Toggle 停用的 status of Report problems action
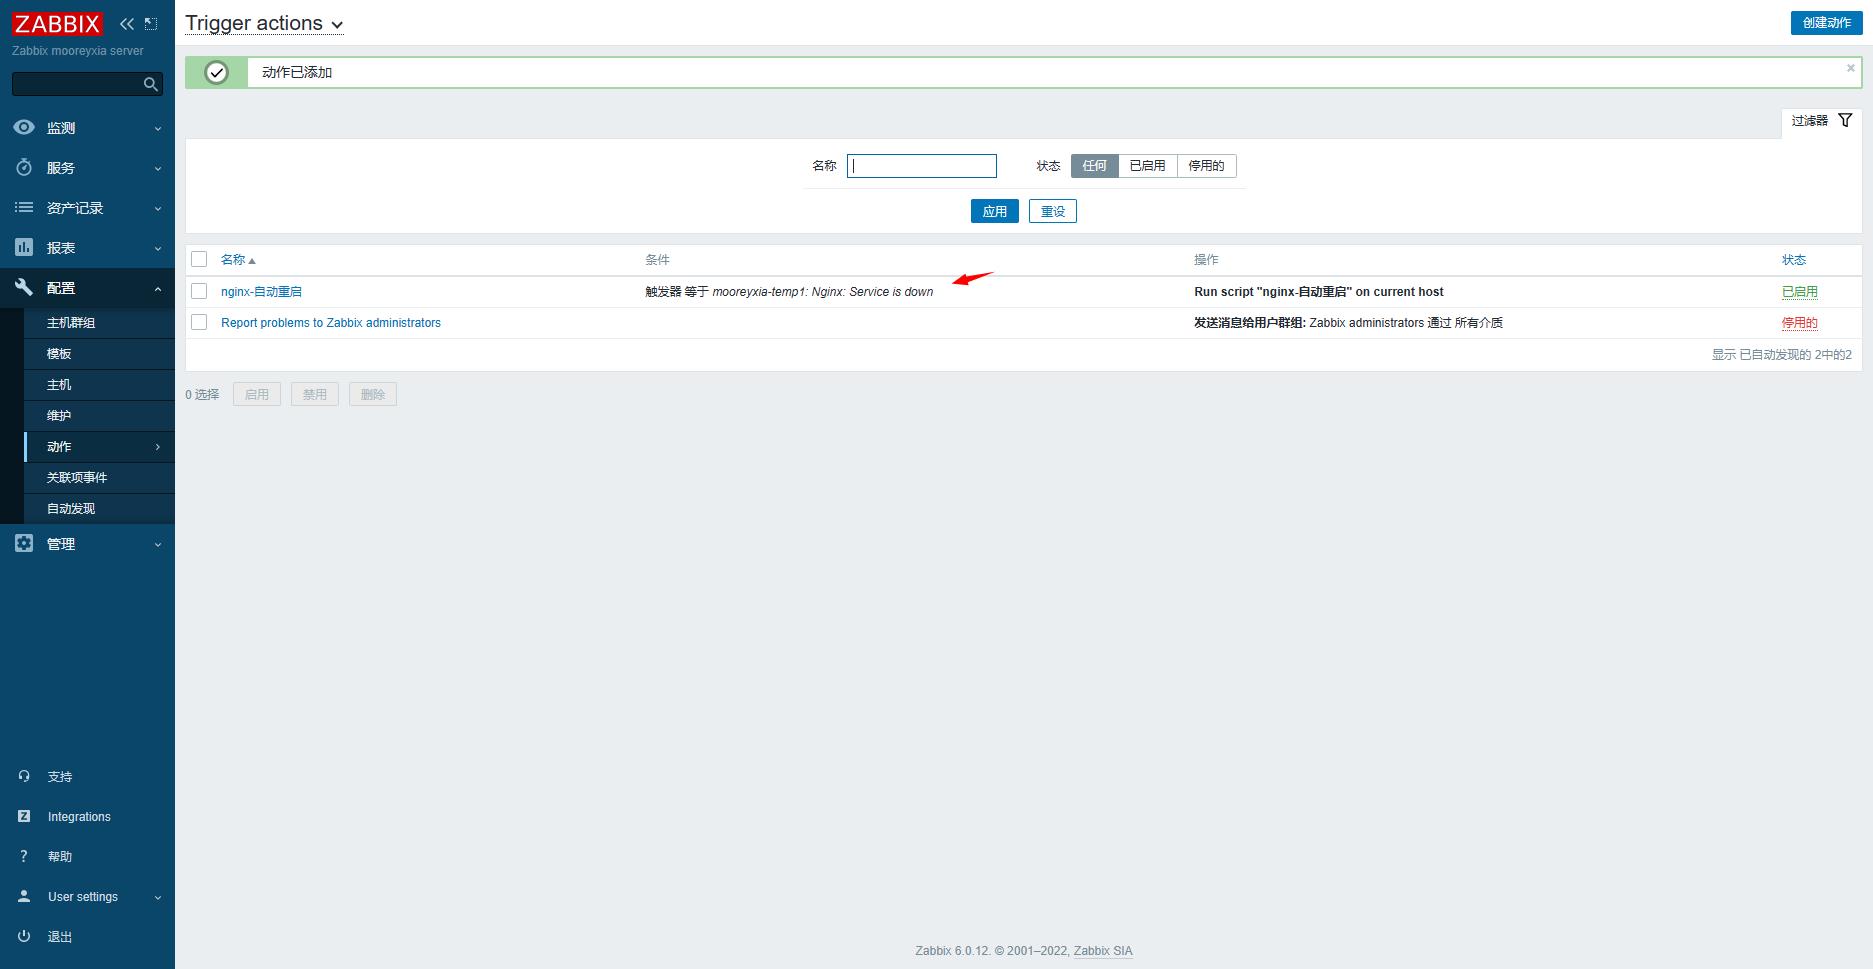This screenshot has height=969, width=1873. click(1799, 323)
